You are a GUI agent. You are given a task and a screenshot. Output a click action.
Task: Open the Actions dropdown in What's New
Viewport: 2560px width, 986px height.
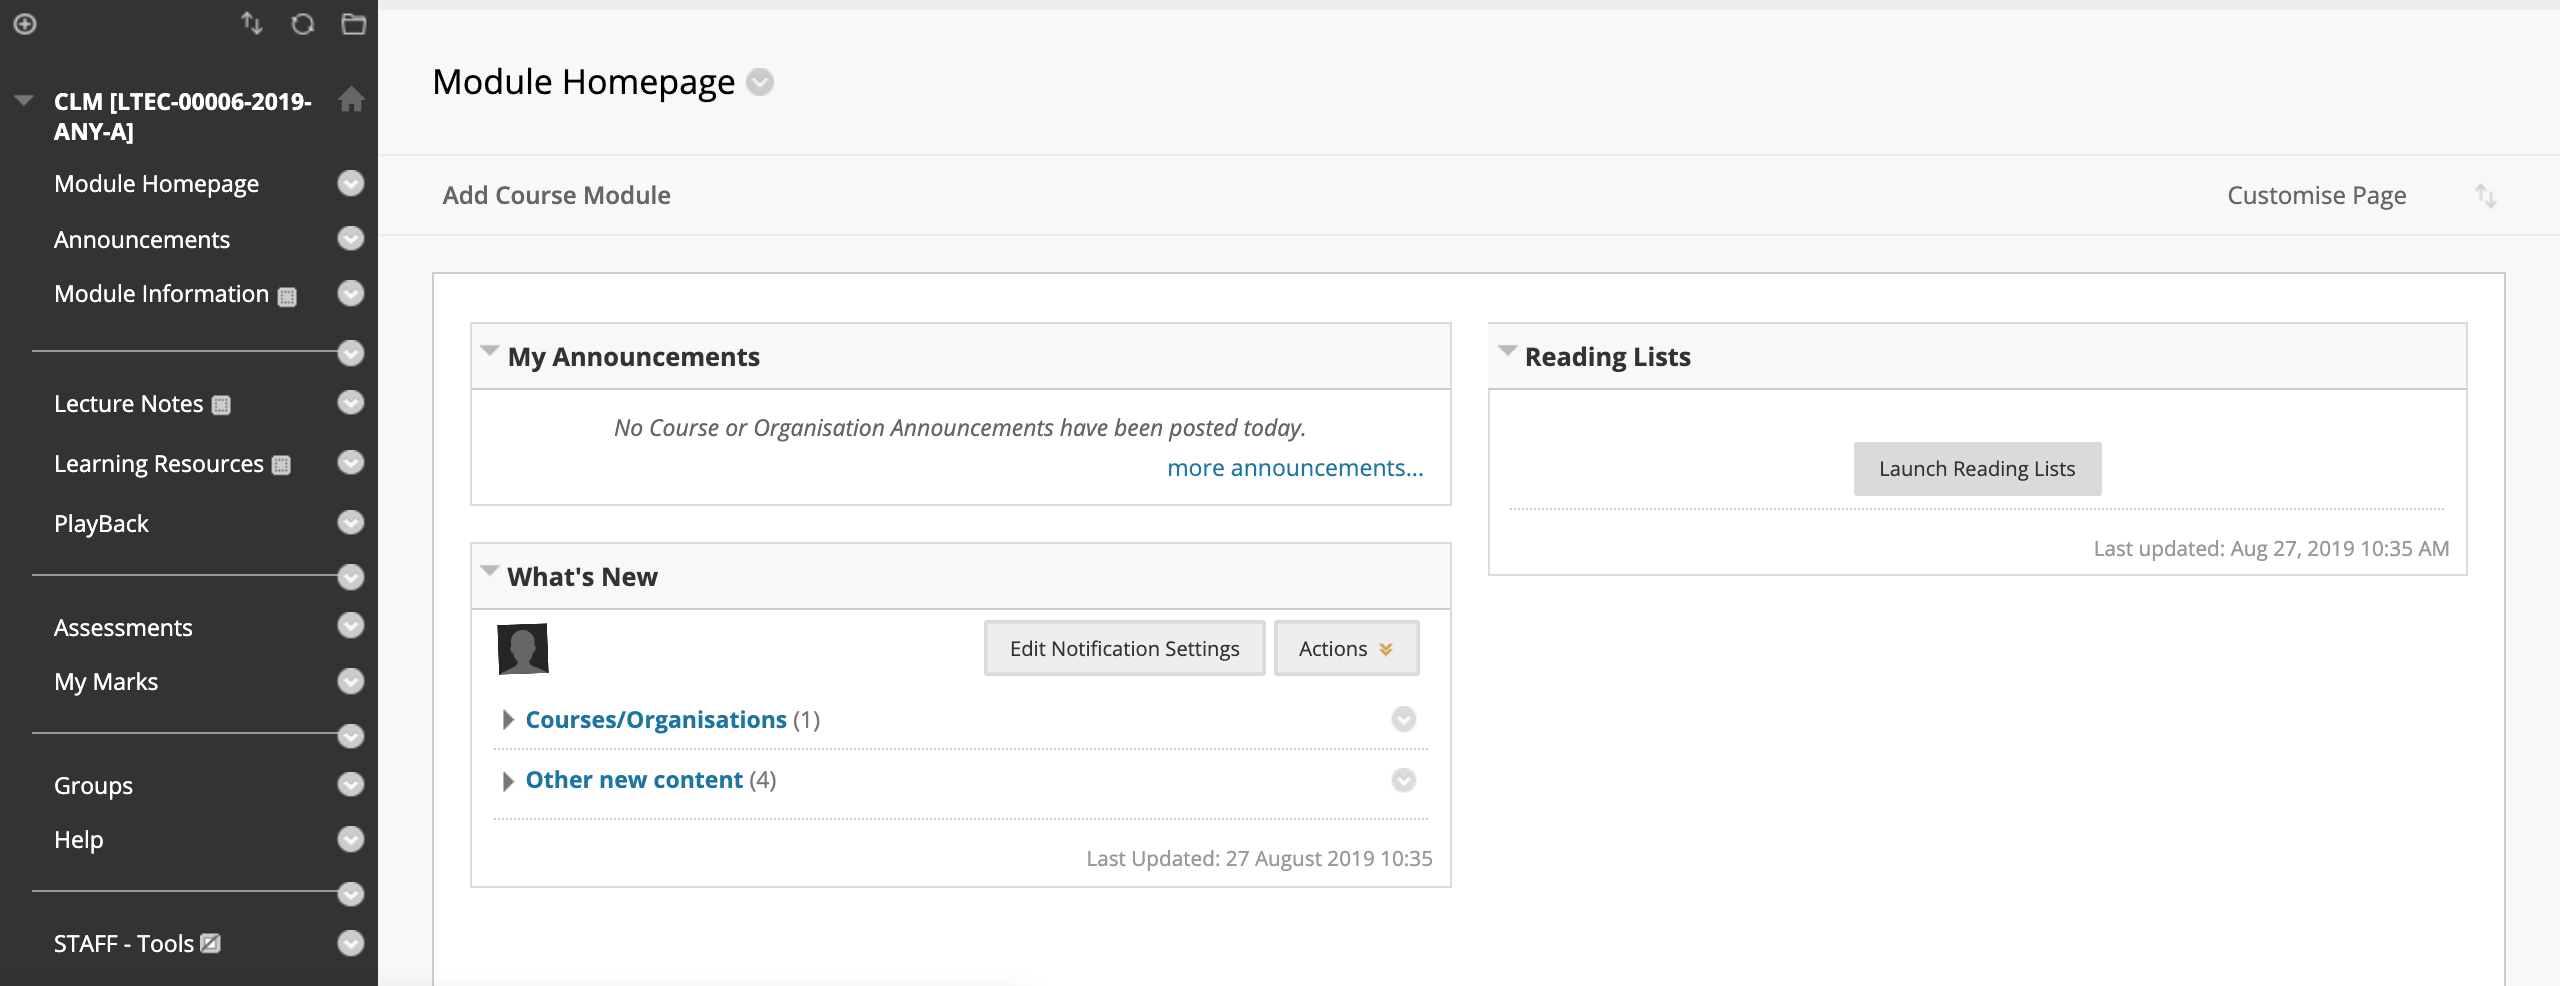[x=1345, y=649]
